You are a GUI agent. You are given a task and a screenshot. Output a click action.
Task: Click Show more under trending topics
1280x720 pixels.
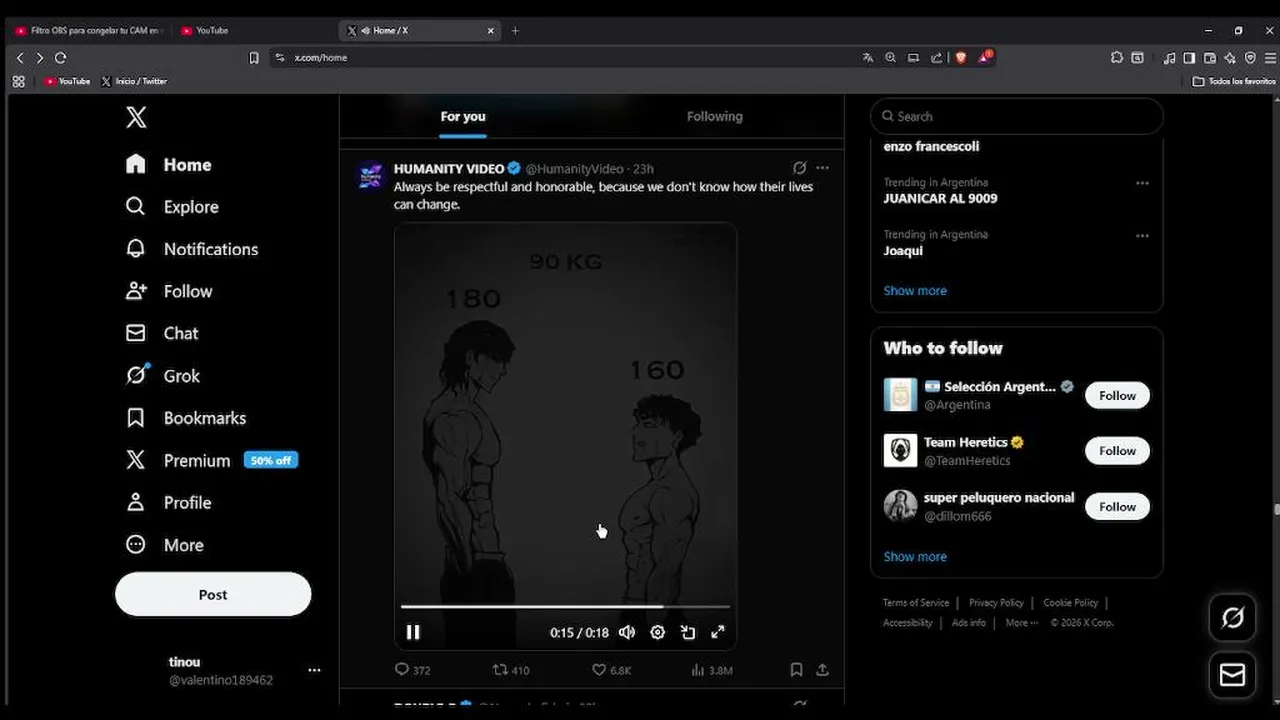click(x=915, y=291)
